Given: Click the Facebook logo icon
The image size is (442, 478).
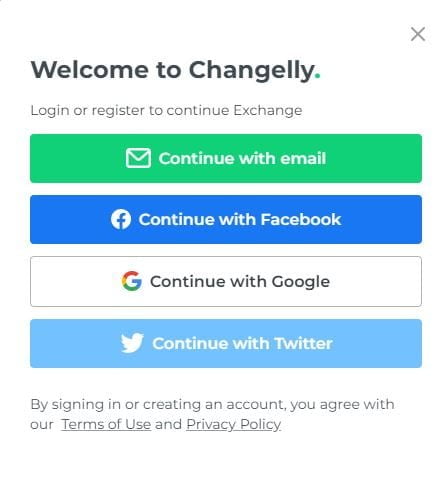Looking at the screenshot, I should coord(121,219).
